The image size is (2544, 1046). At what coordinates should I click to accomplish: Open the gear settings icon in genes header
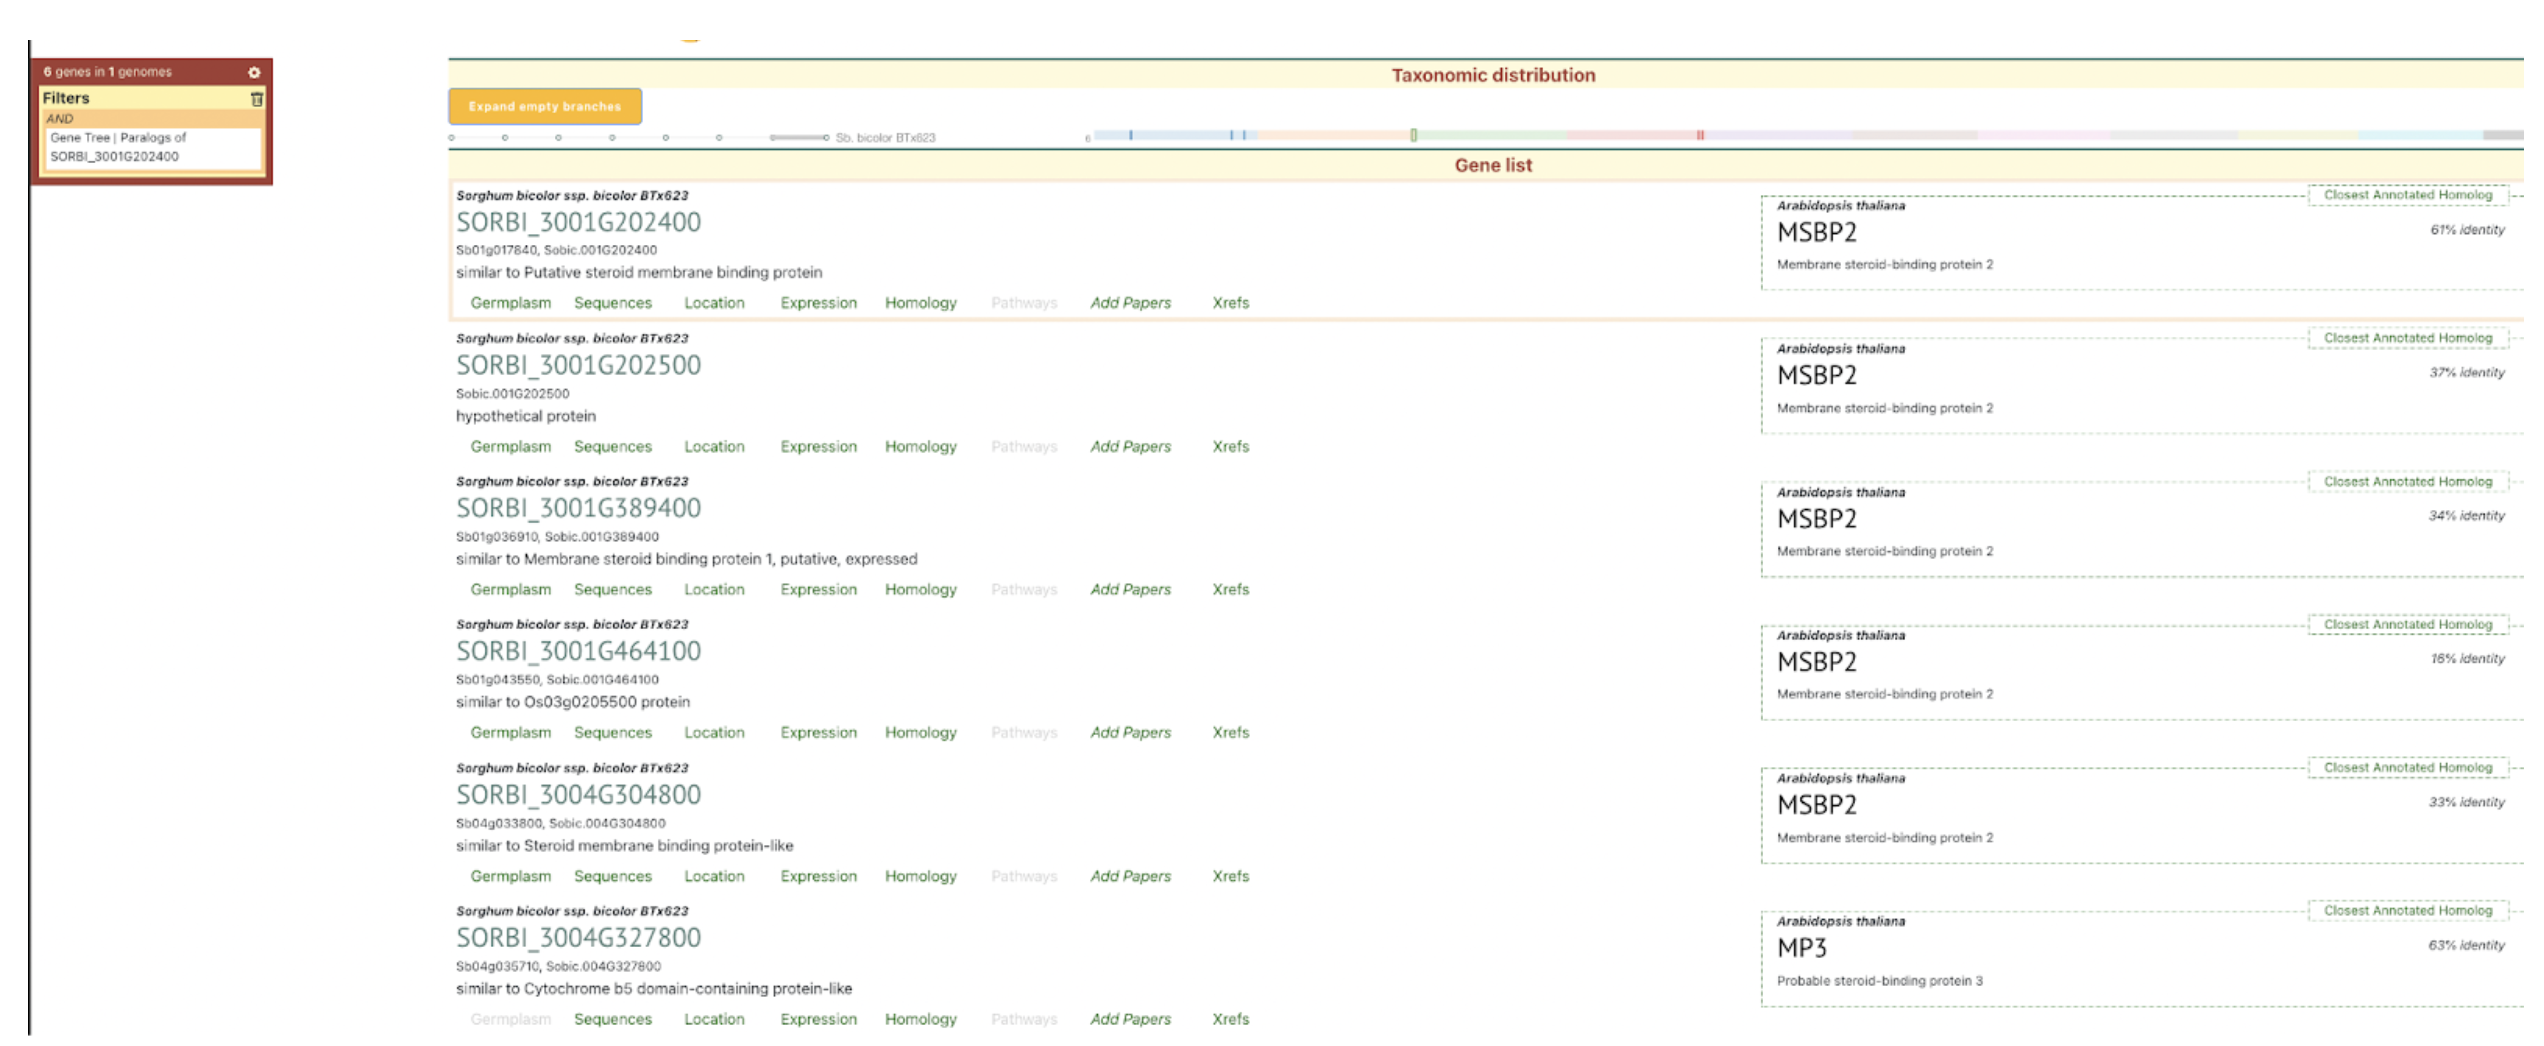(x=254, y=72)
